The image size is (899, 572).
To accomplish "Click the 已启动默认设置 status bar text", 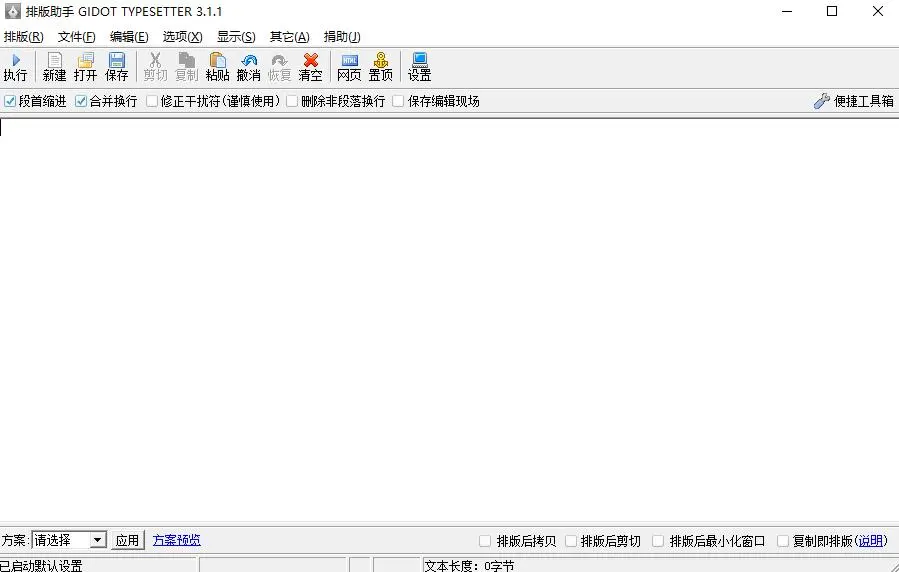I will tap(41, 566).
